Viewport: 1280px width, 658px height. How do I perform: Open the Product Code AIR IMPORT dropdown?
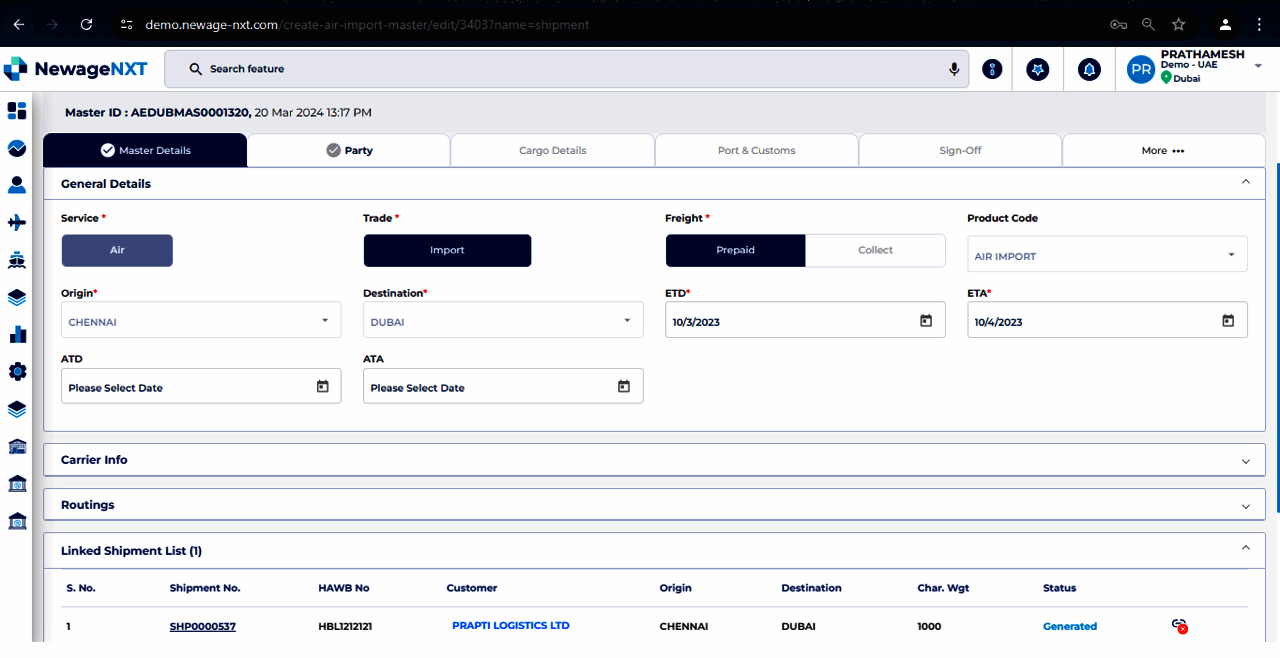click(1106, 255)
